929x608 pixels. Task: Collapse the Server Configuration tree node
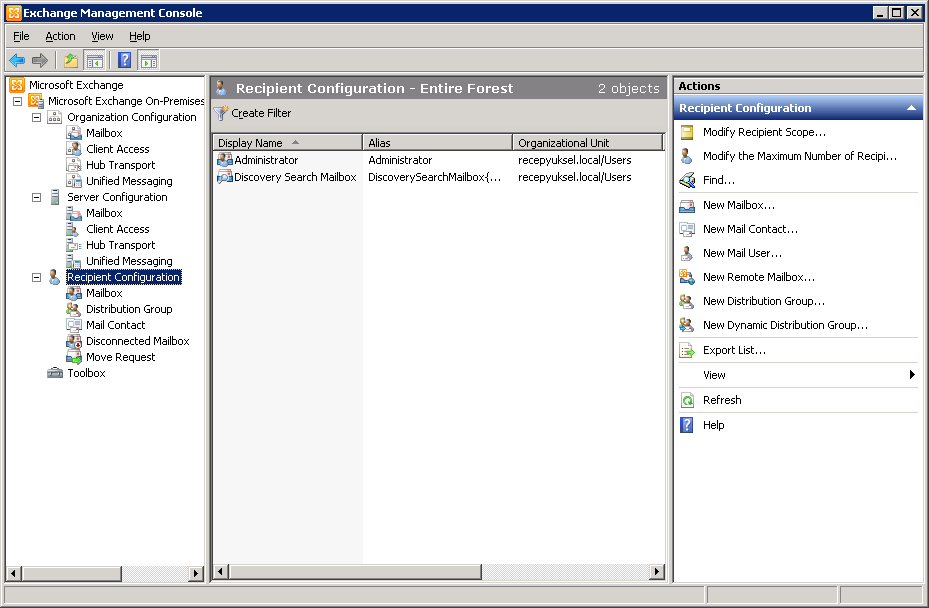point(37,197)
